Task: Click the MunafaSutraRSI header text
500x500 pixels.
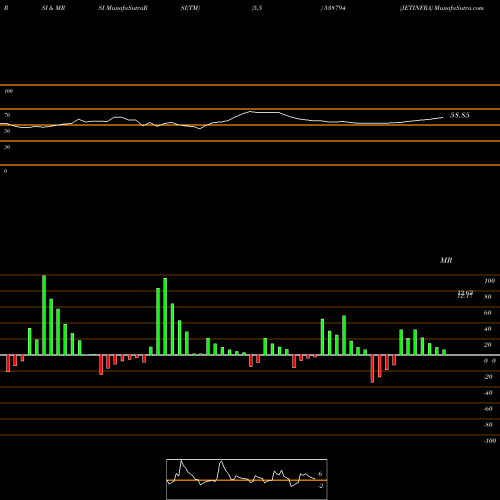Action: (123, 8)
